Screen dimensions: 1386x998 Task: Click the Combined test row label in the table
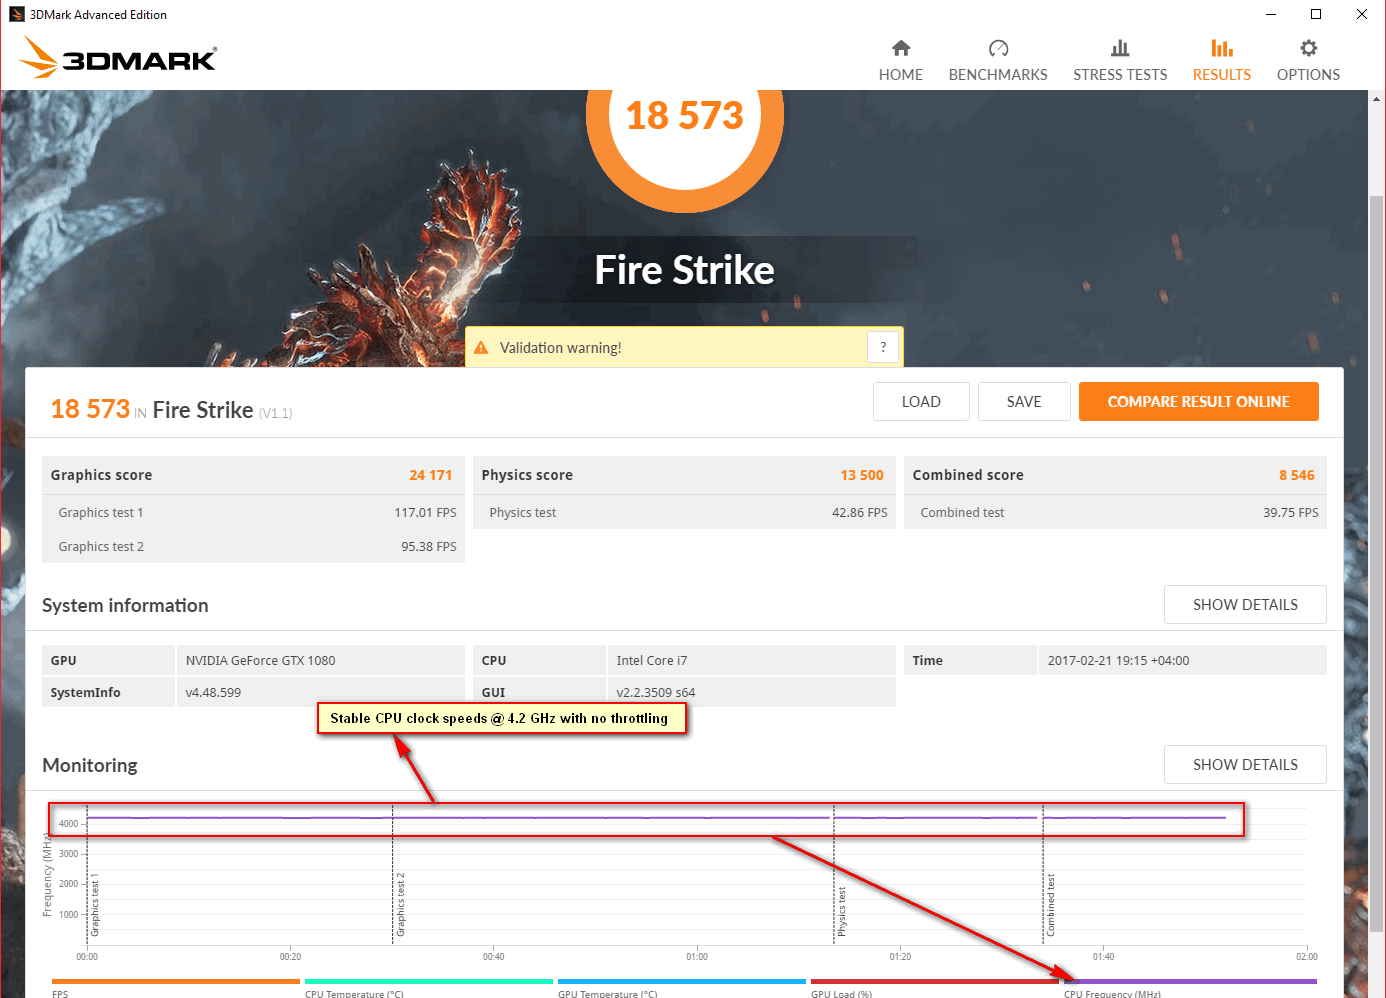pos(962,513)
